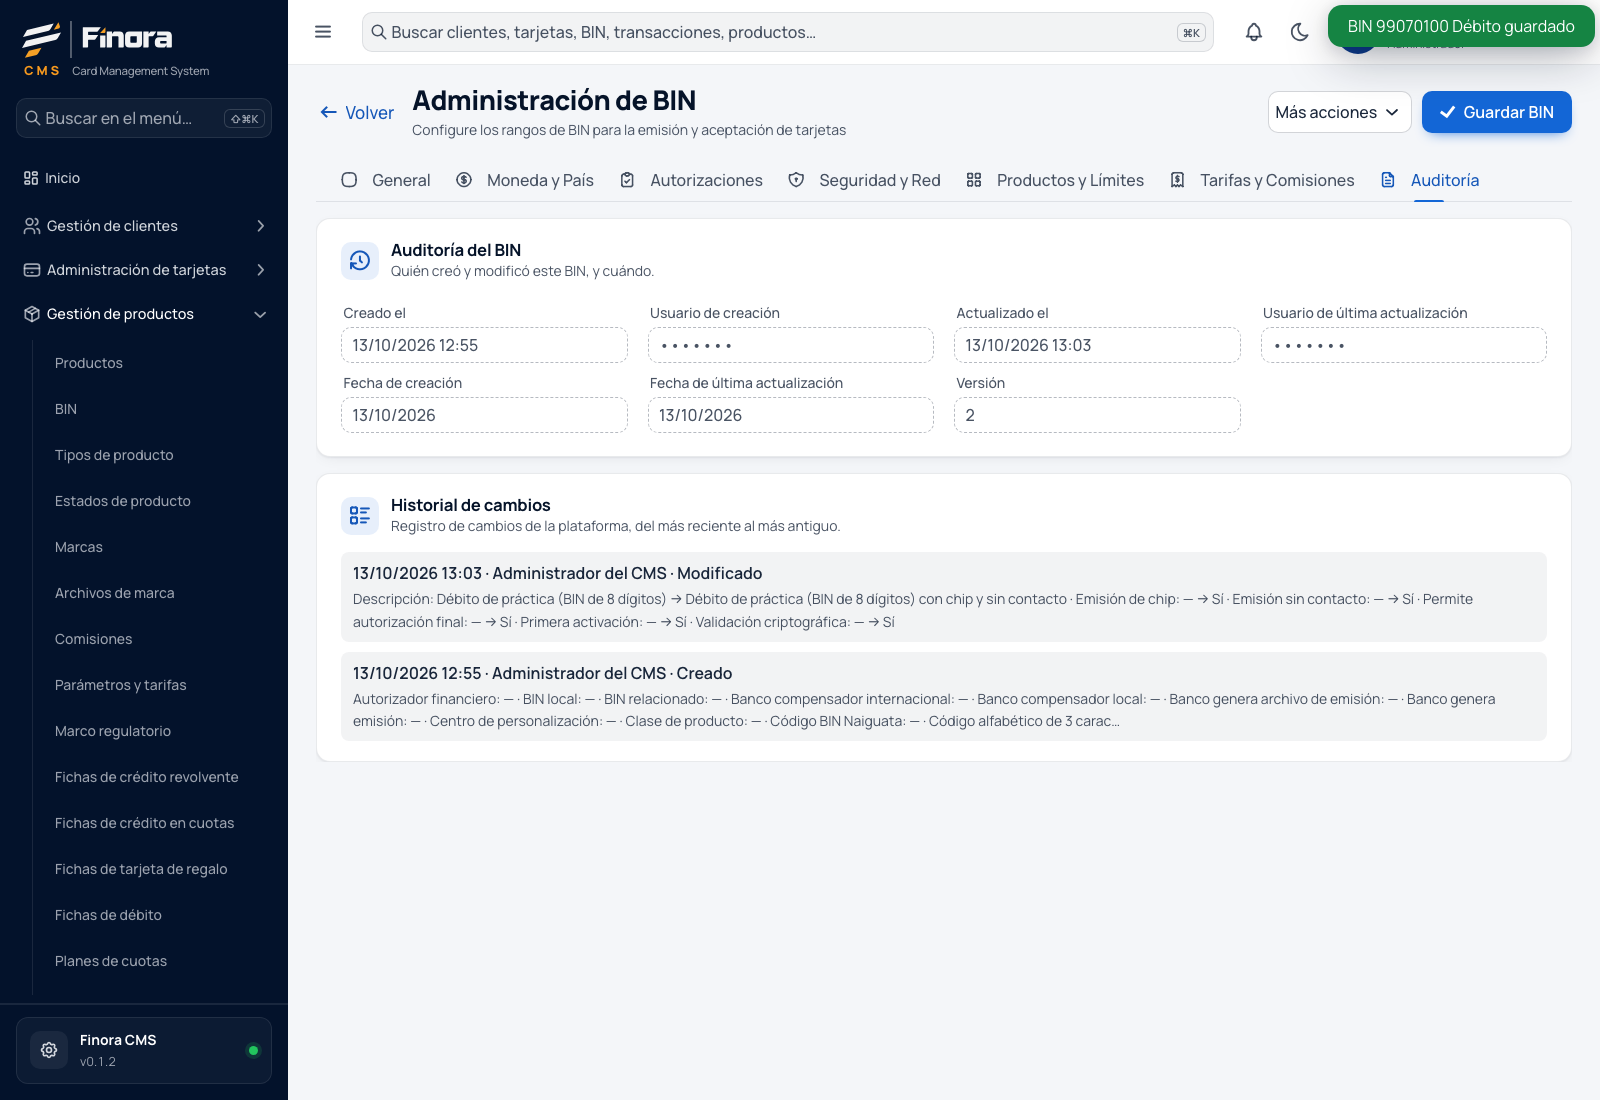Select the 13/10/2026 12:55 Creado history entry
This screenshot has height=1100, width=1600.
pos(944,696)
